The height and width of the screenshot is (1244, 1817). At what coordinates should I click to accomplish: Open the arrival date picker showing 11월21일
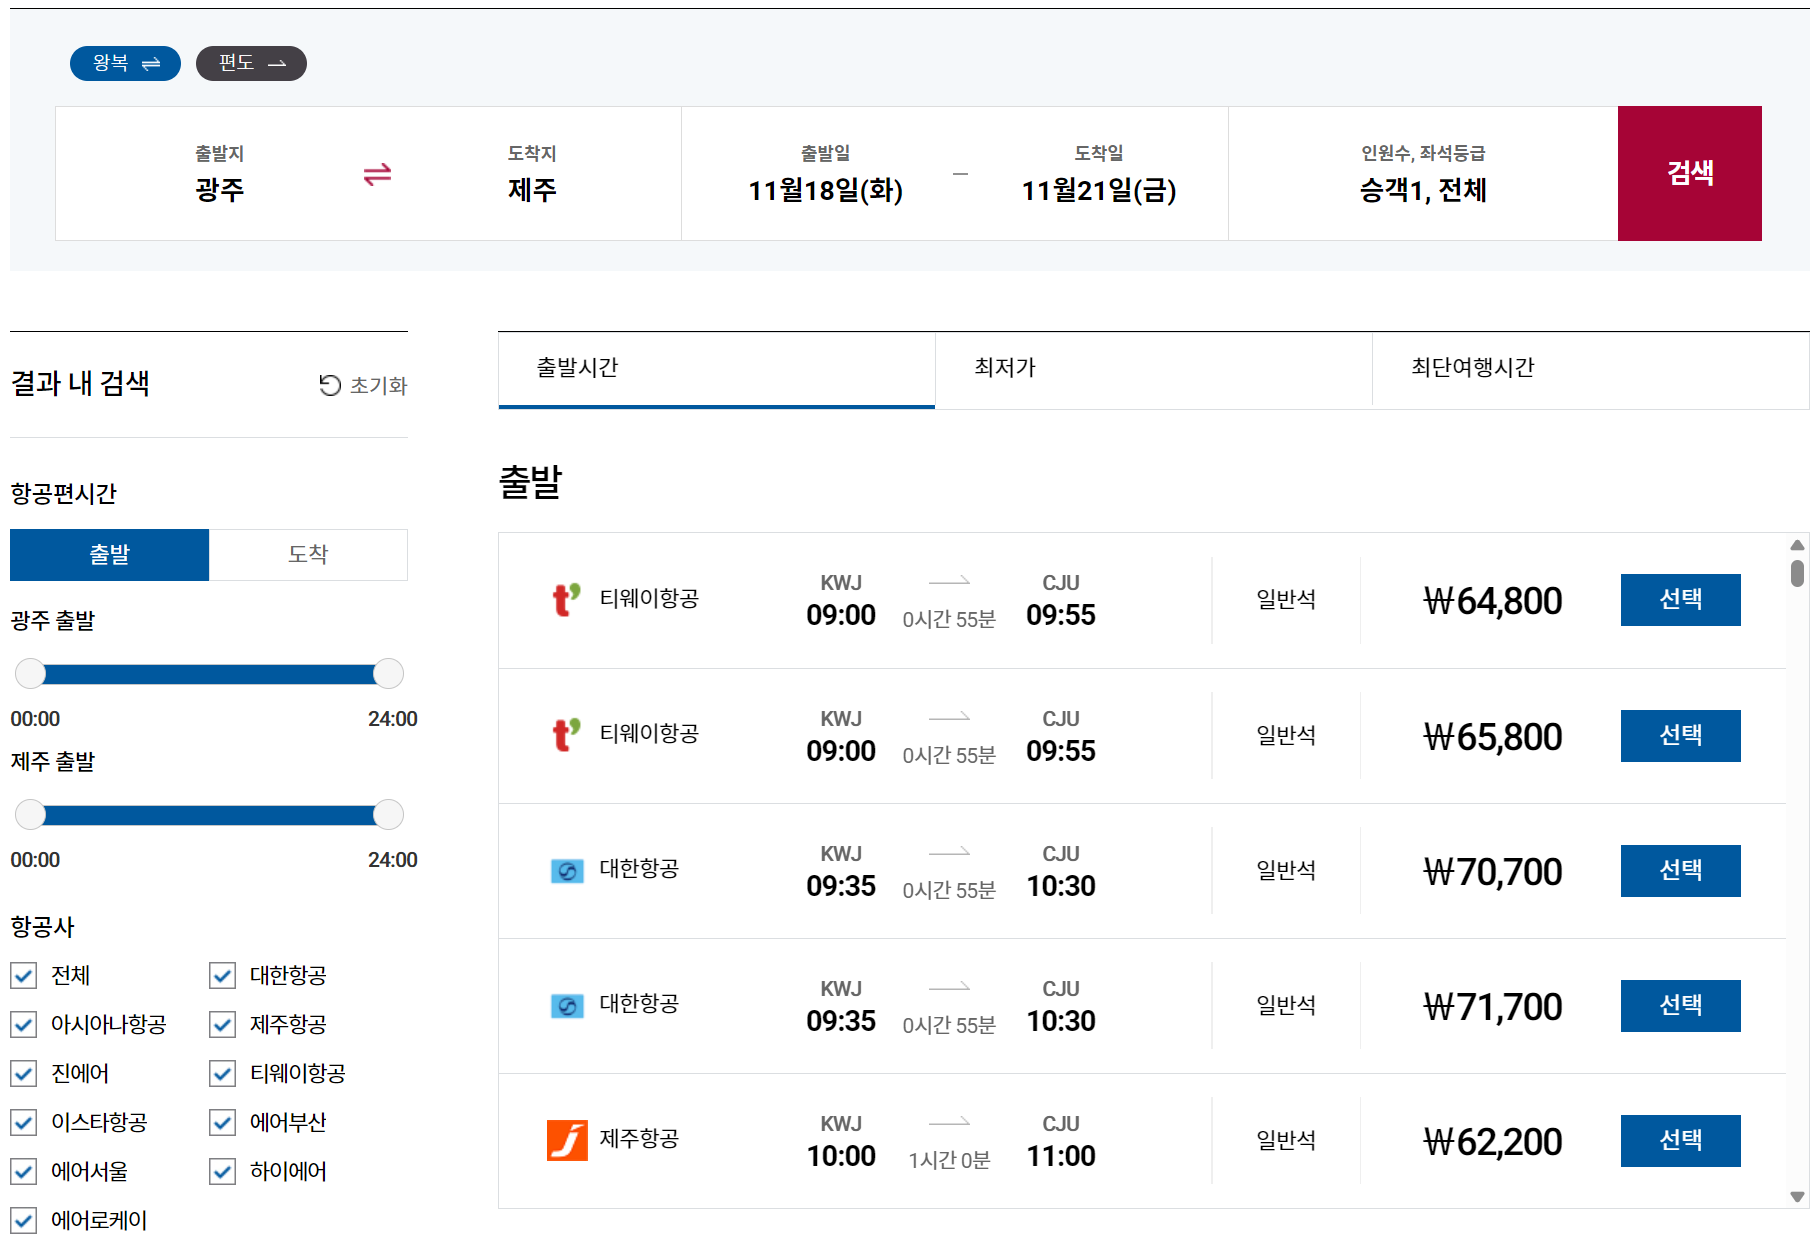(x=1098, y=192)
